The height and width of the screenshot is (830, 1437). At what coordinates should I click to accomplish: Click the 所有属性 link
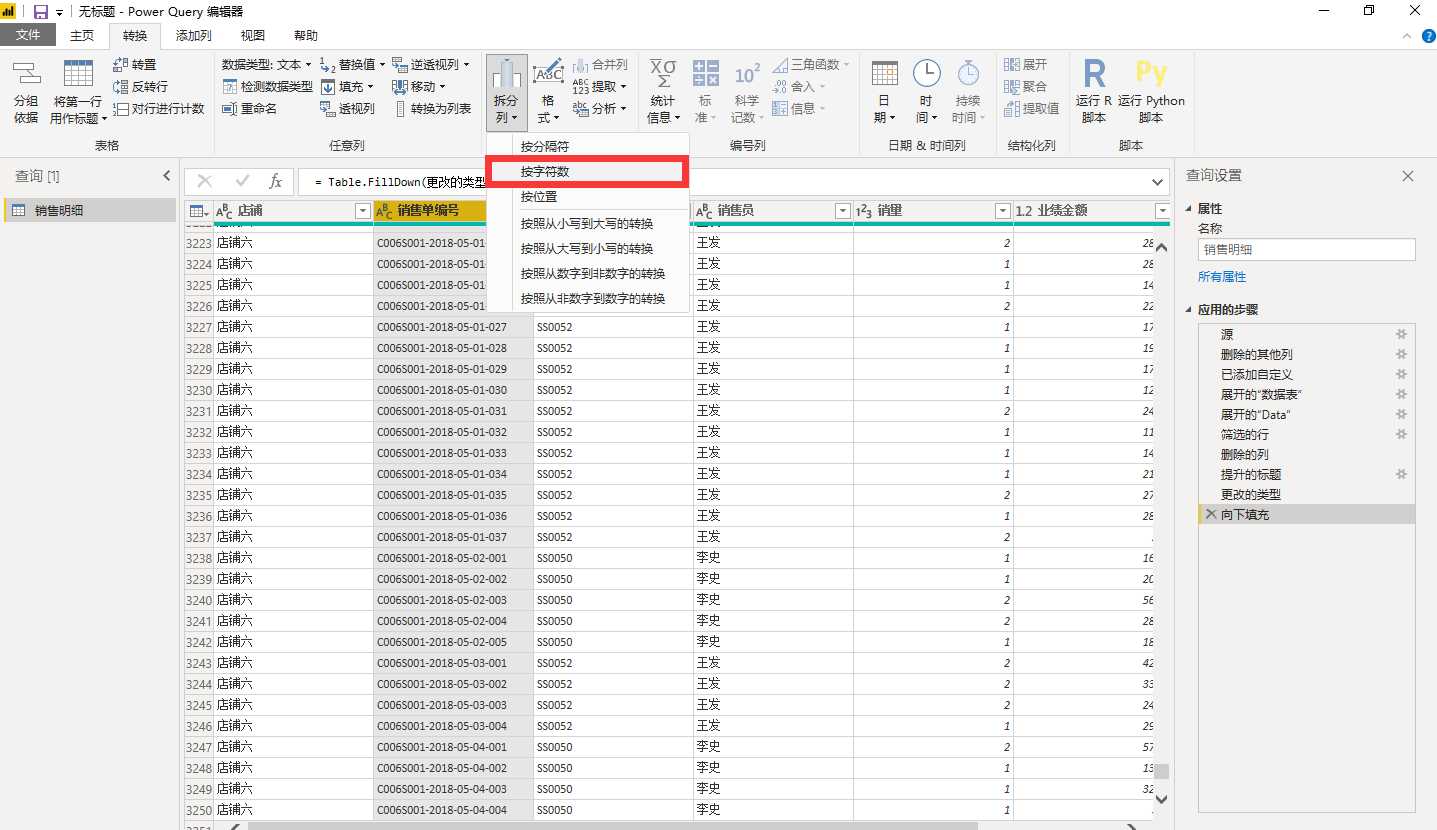click(x=1222, y=277)
